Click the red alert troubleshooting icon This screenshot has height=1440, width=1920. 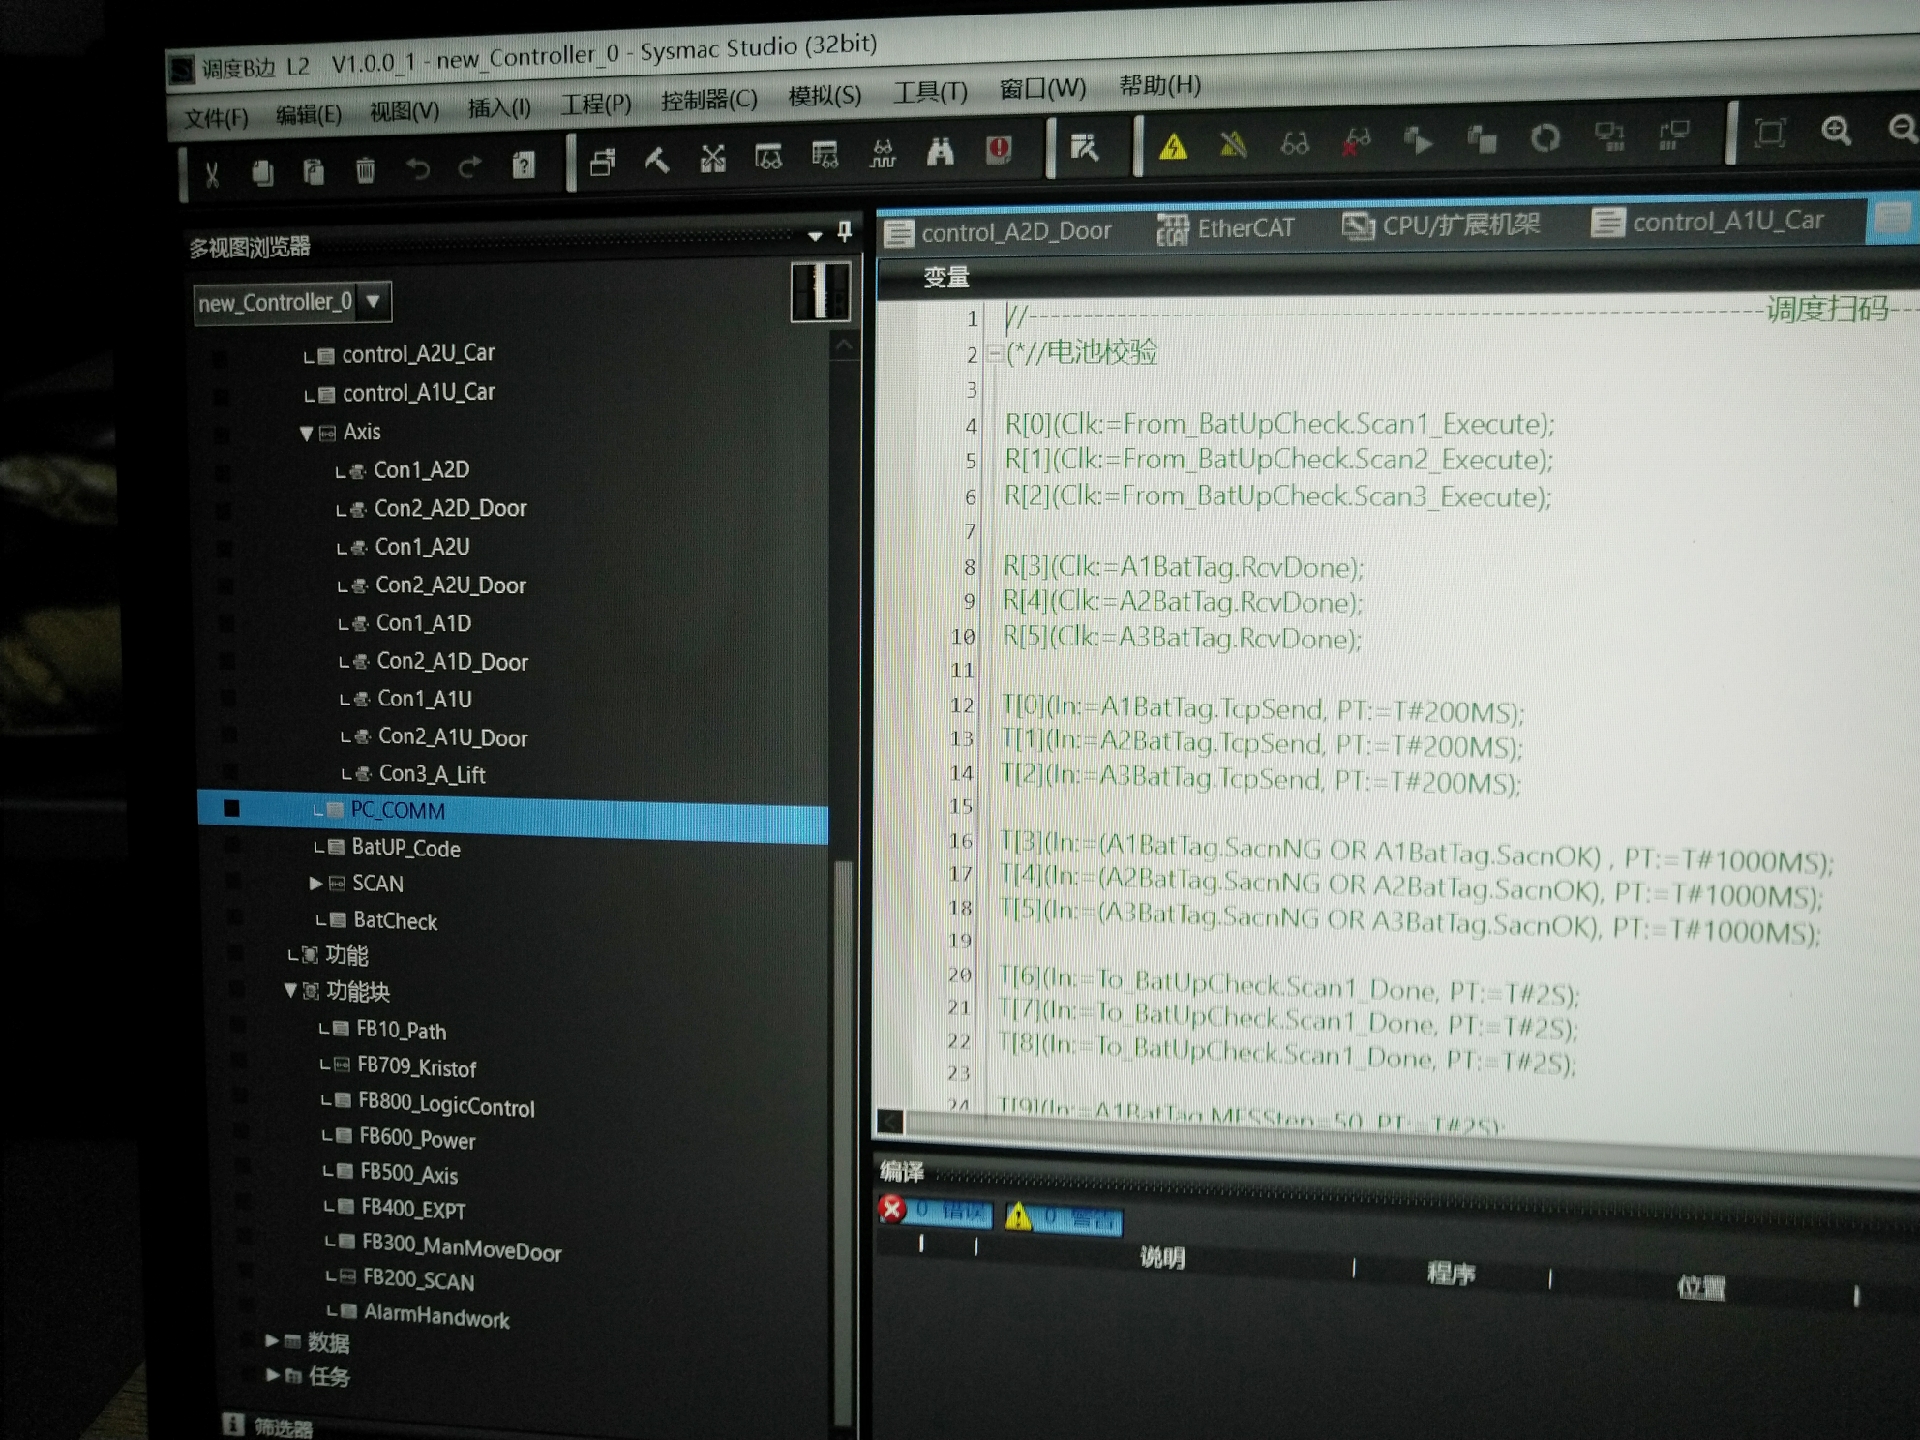[998, 150]
